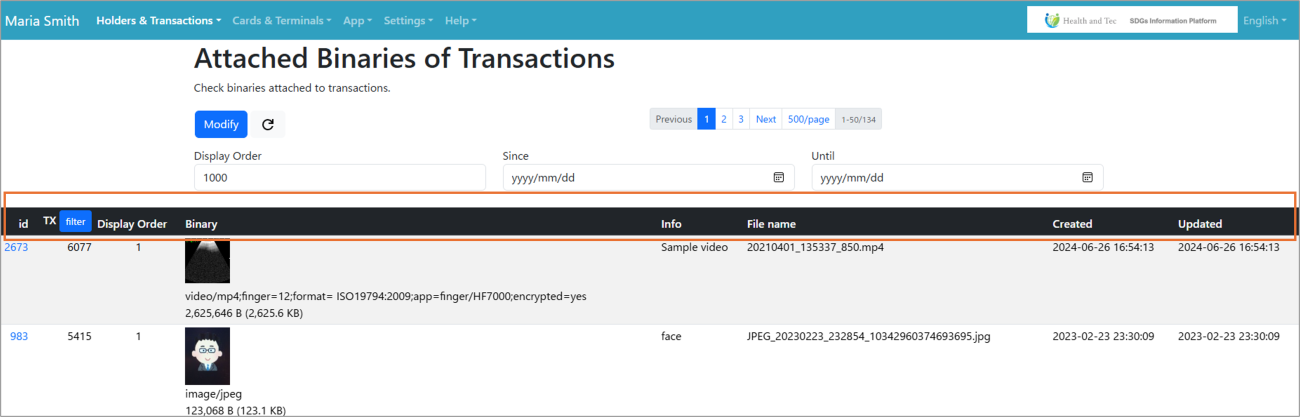Go to page 2 of results
Viewport: 1300px width, 417px height.
(724, 119)
